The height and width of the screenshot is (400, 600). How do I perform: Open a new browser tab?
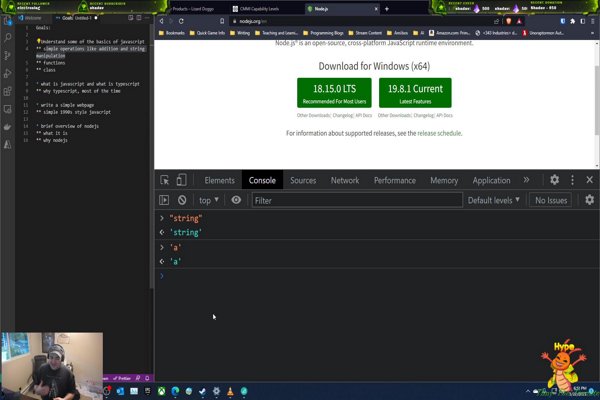click(387, 8)
